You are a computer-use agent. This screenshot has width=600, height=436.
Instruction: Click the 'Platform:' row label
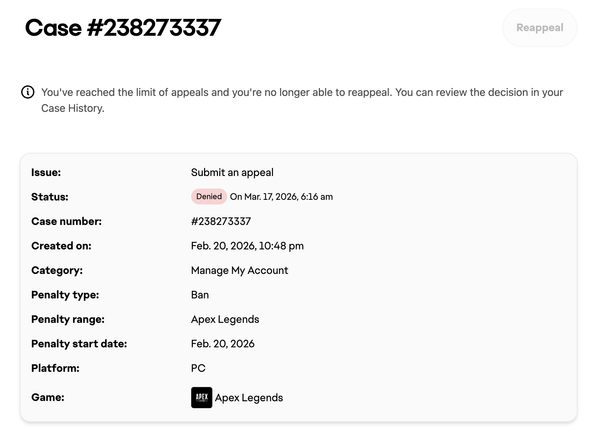pyautogui.click(x=55, y=368)
